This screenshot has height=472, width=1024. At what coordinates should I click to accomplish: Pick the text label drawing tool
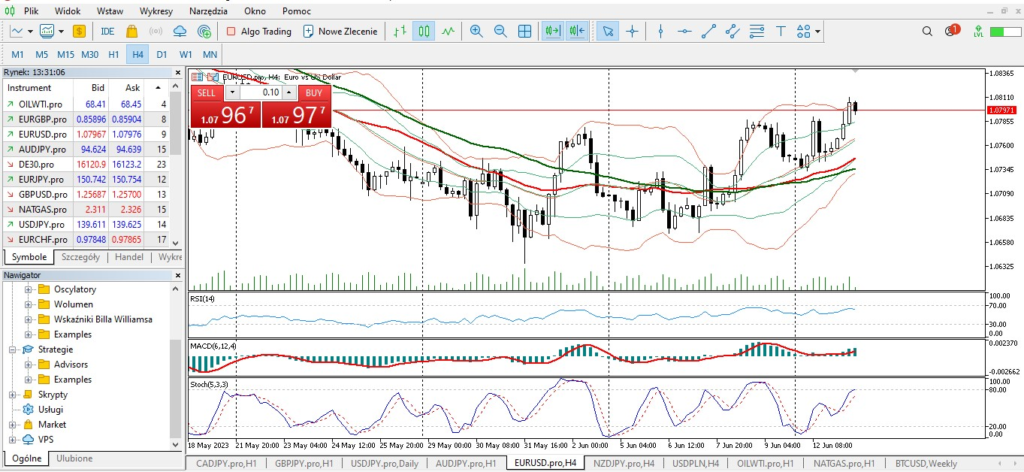coord(780,31)
